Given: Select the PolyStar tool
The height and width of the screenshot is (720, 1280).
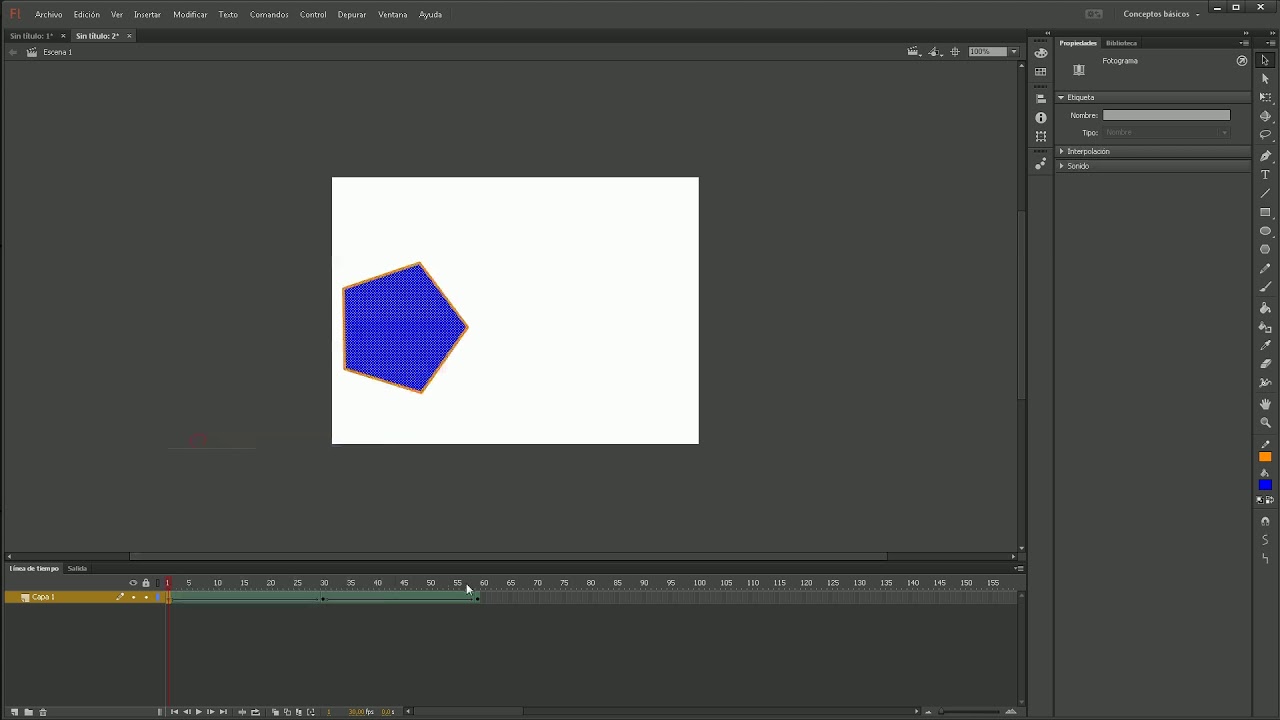Looking at the screenshot, I should 1265,250.
